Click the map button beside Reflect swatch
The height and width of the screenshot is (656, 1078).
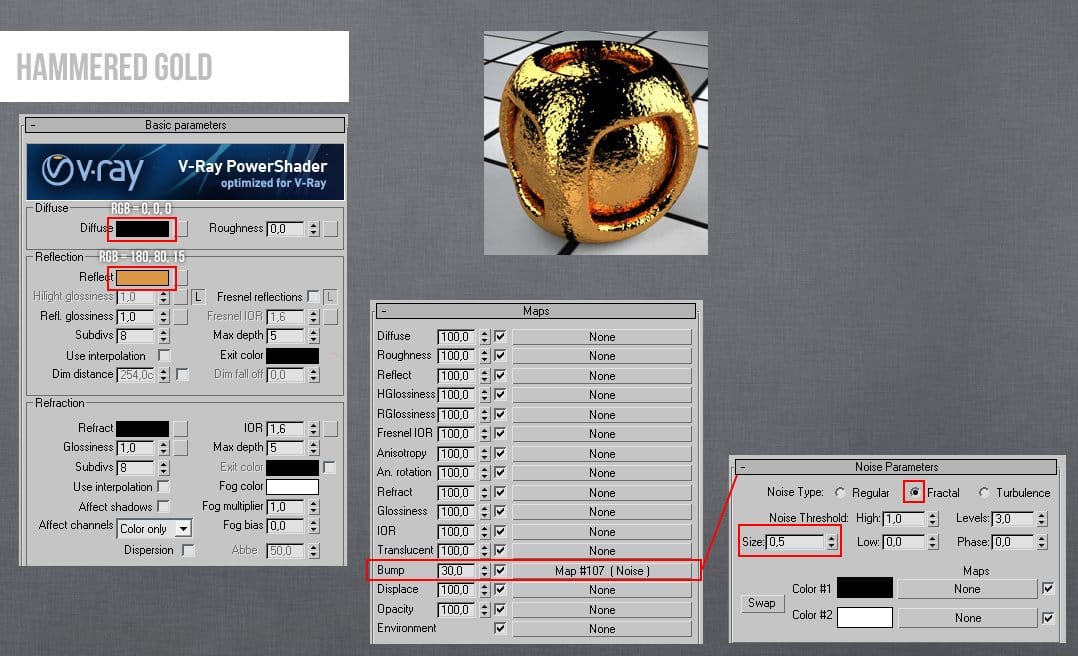point(182,277)
